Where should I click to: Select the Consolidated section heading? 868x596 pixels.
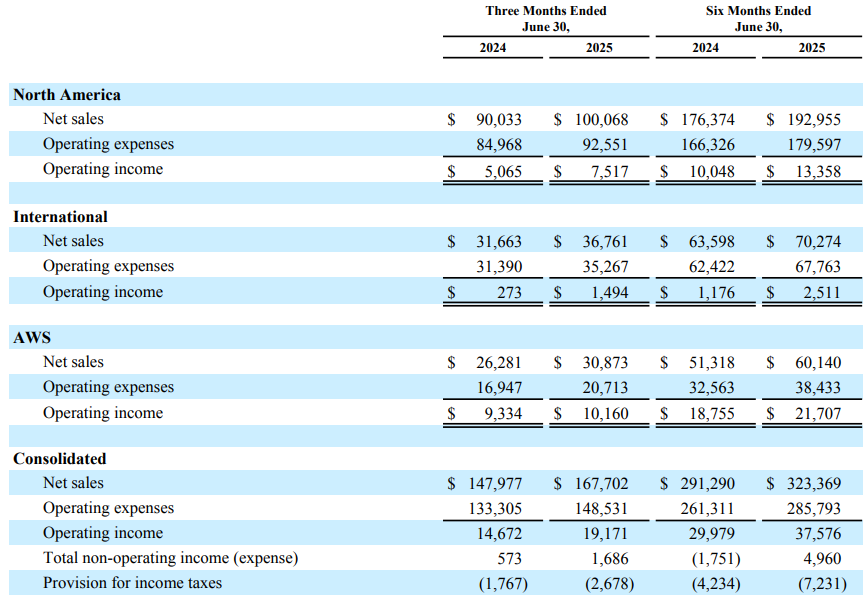pyautogui.click(x=60, y=459)
